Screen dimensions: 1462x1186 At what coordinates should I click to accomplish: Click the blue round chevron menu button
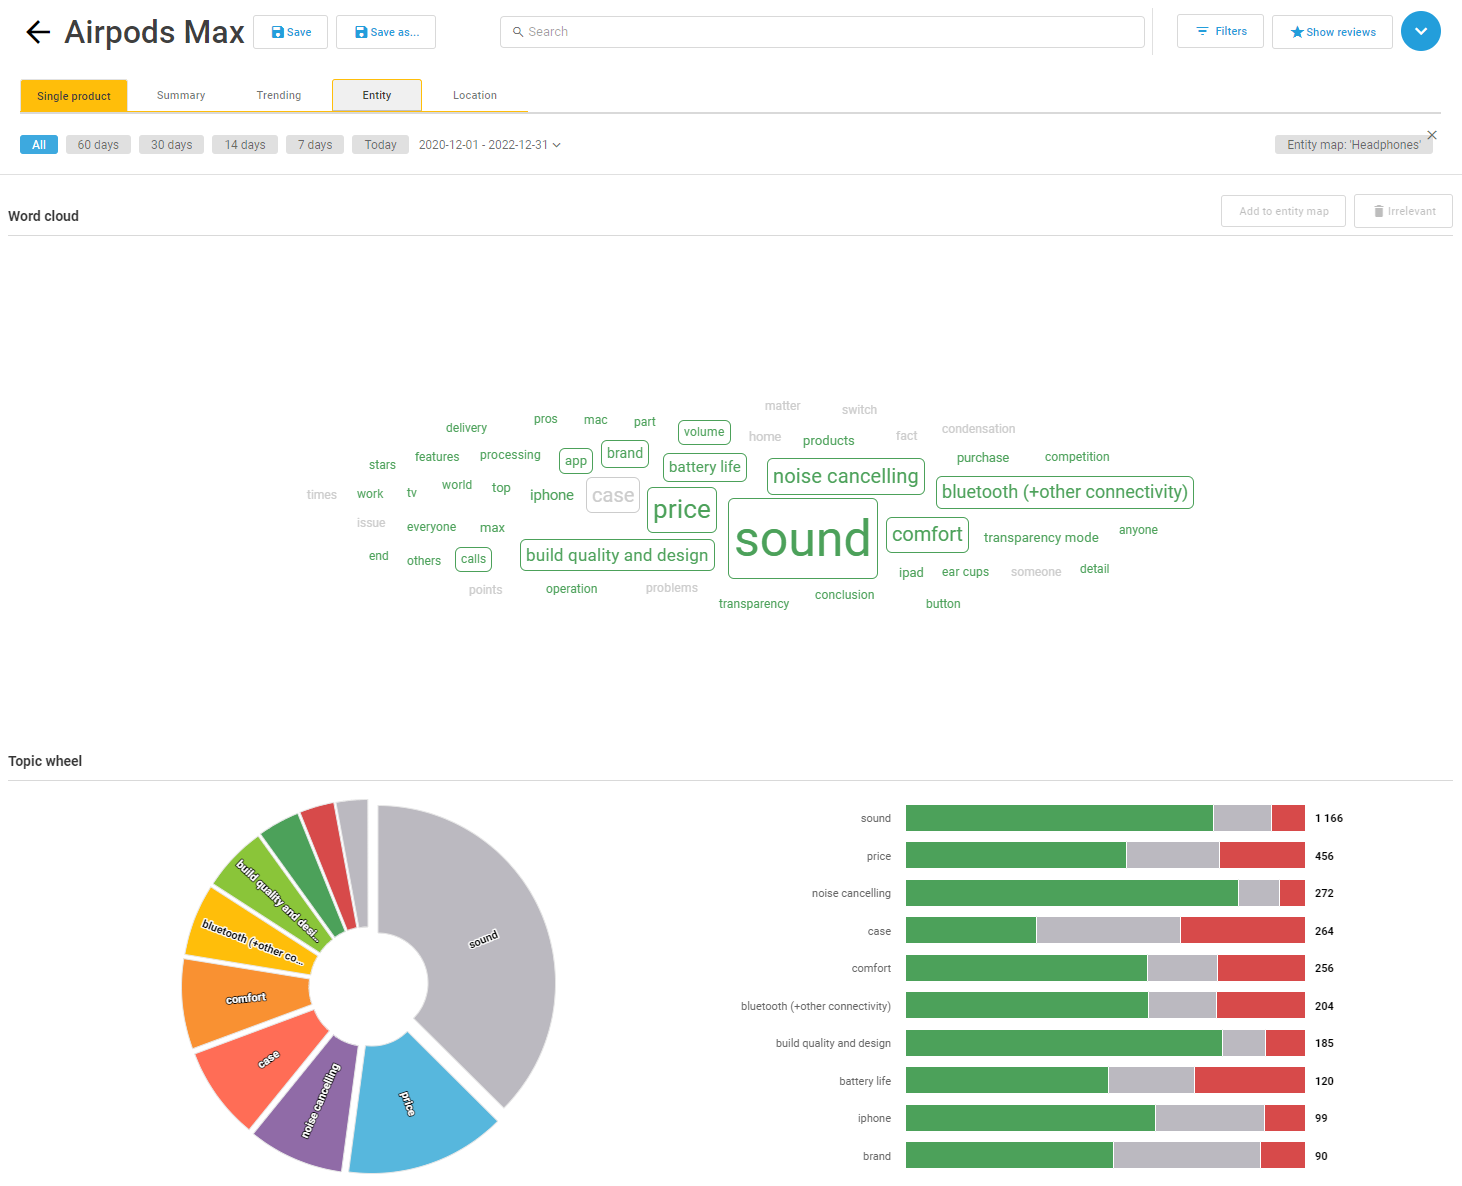[x=1420, y=31]
